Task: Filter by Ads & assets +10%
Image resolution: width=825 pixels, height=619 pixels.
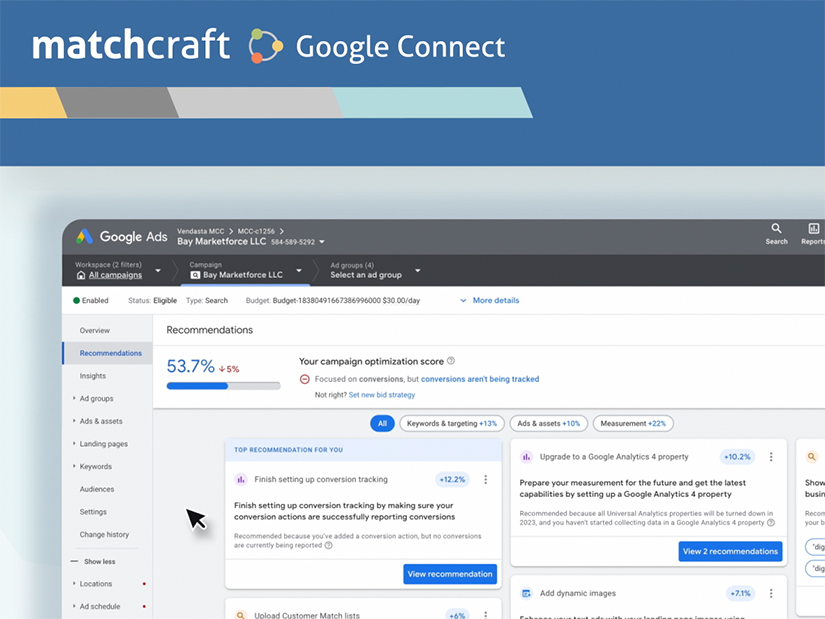Action: [x=549, y=423]
